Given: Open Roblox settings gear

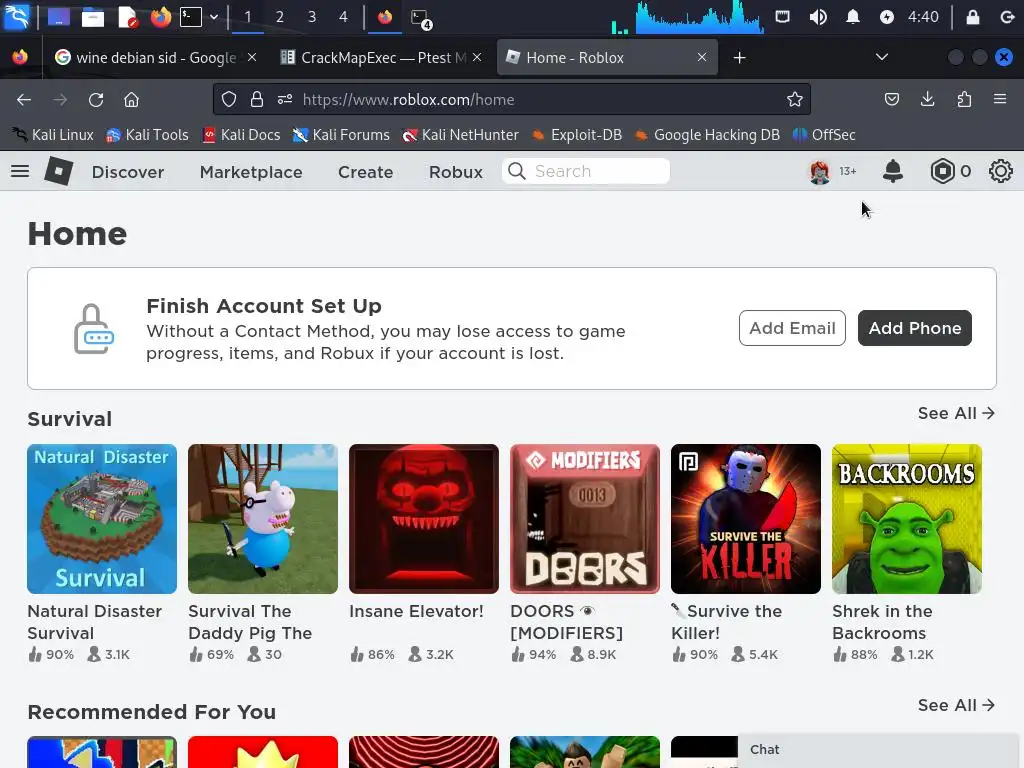Looking at the screenshot, I should (1000, 171).
